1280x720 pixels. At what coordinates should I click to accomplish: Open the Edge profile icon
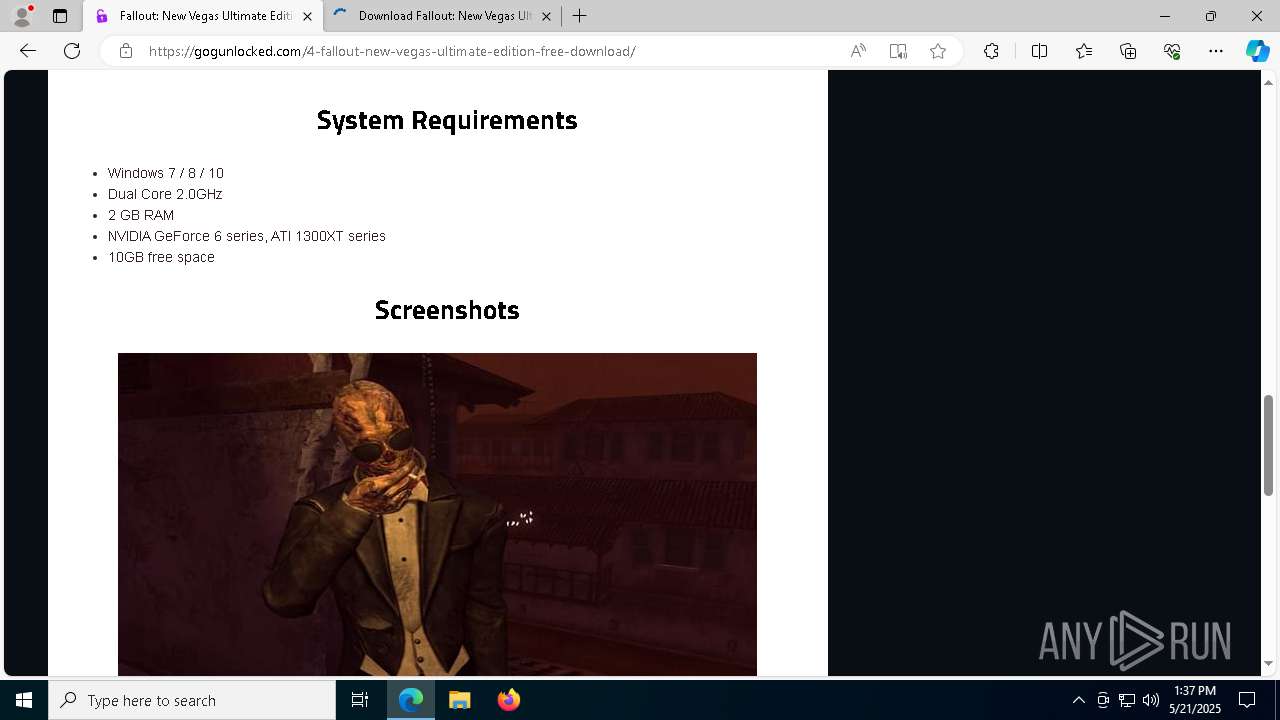tap(22, 16)
